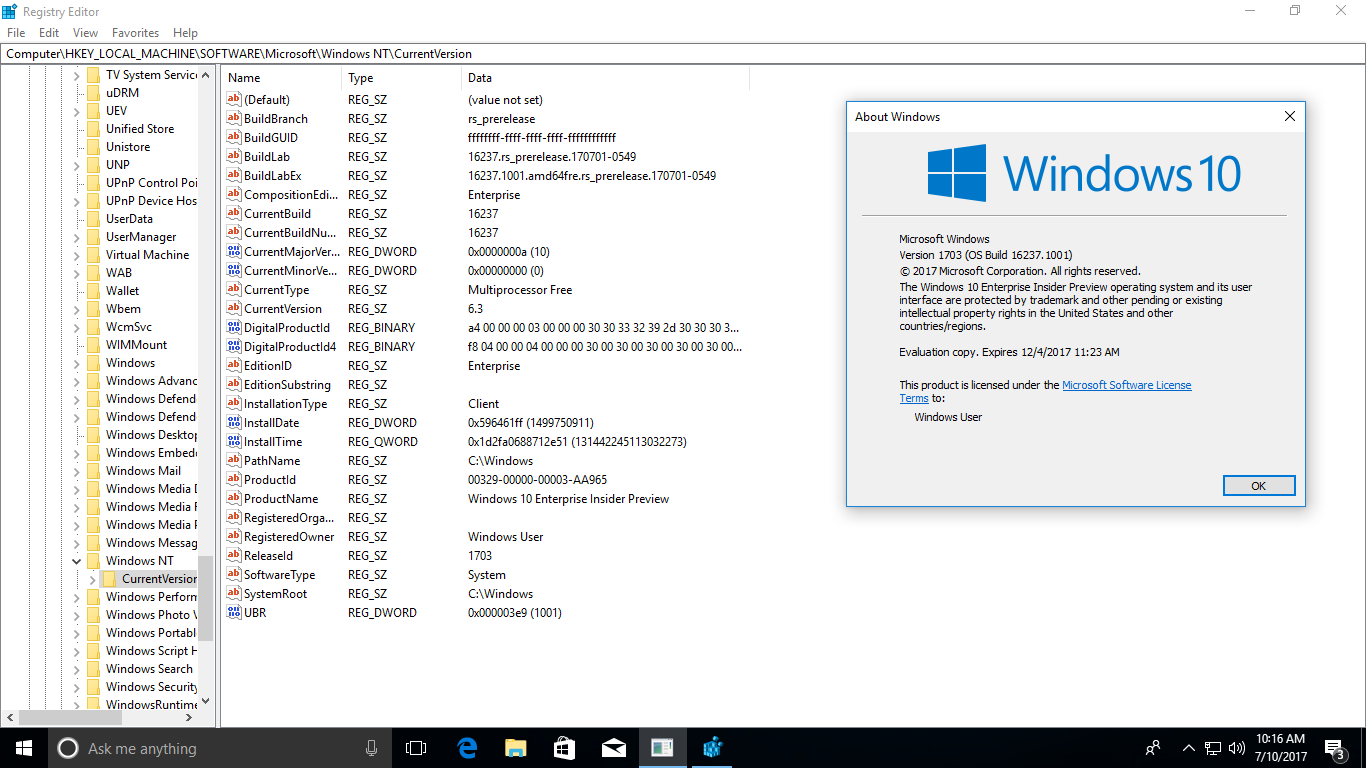Open the Favorites menu
The height and width of the screenshot is (768, 1366).
click(135, 33)
